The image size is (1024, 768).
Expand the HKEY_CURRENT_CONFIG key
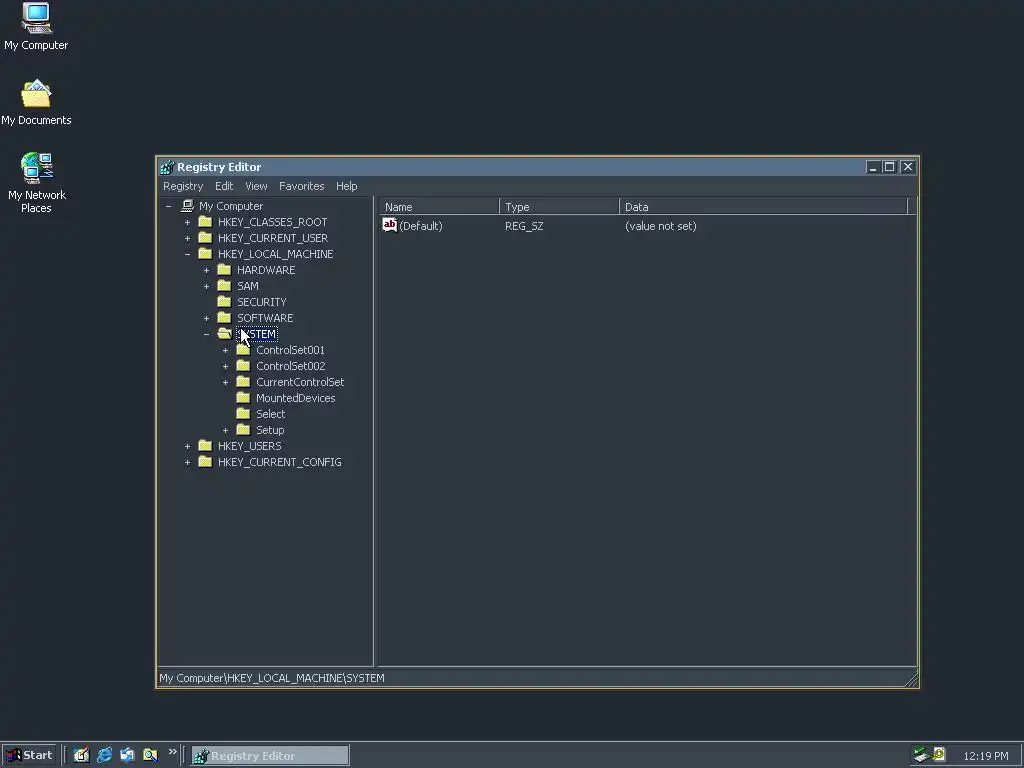click(187, 462)
